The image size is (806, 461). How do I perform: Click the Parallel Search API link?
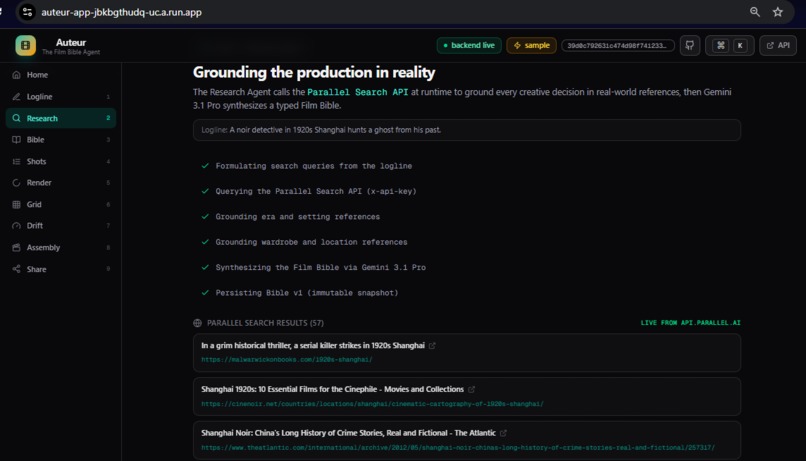click(x=358, y=92)
